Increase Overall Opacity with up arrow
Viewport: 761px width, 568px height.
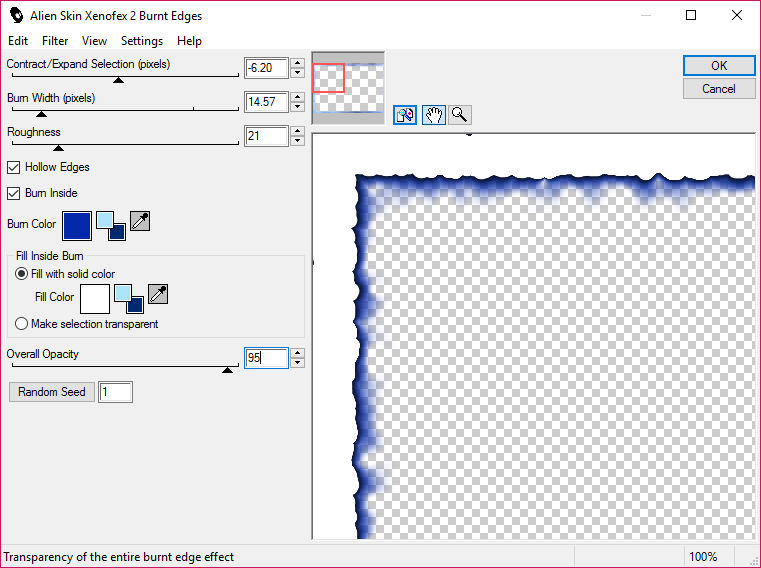(x=298, y=353)
